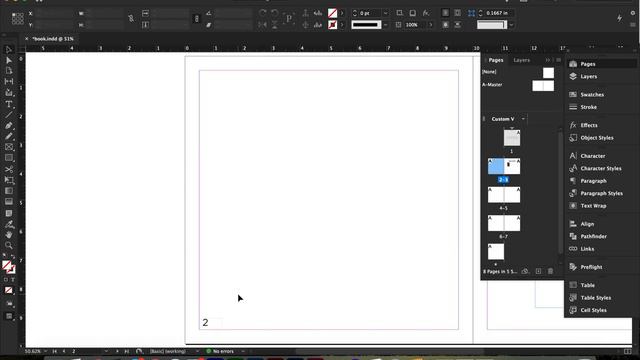Select the Content Collector tool
The width and height of the screenshot is (640, 360).
[9, 93]
